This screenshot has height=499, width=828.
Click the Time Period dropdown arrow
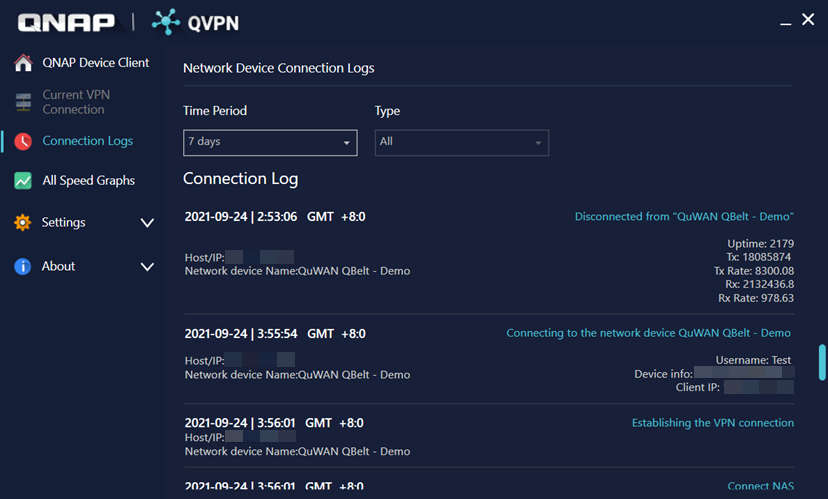click(346, 143)
